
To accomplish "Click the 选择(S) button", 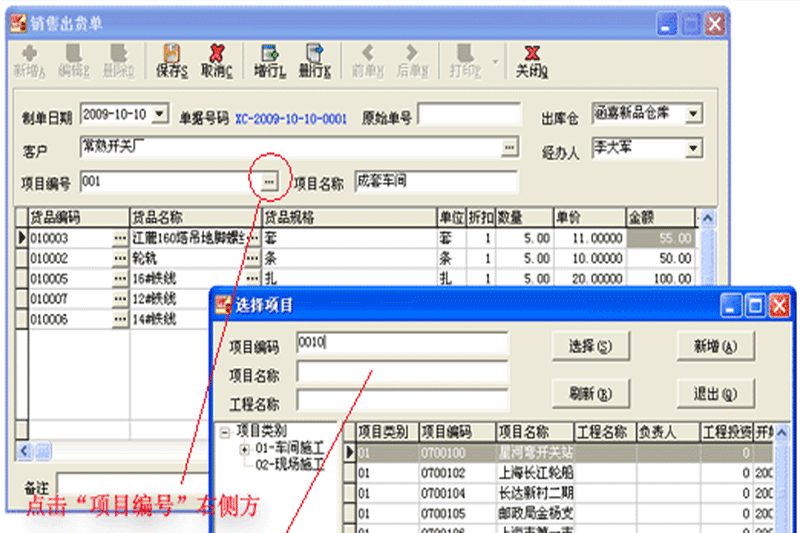I will pyautogui.click(x=590, y=346).
